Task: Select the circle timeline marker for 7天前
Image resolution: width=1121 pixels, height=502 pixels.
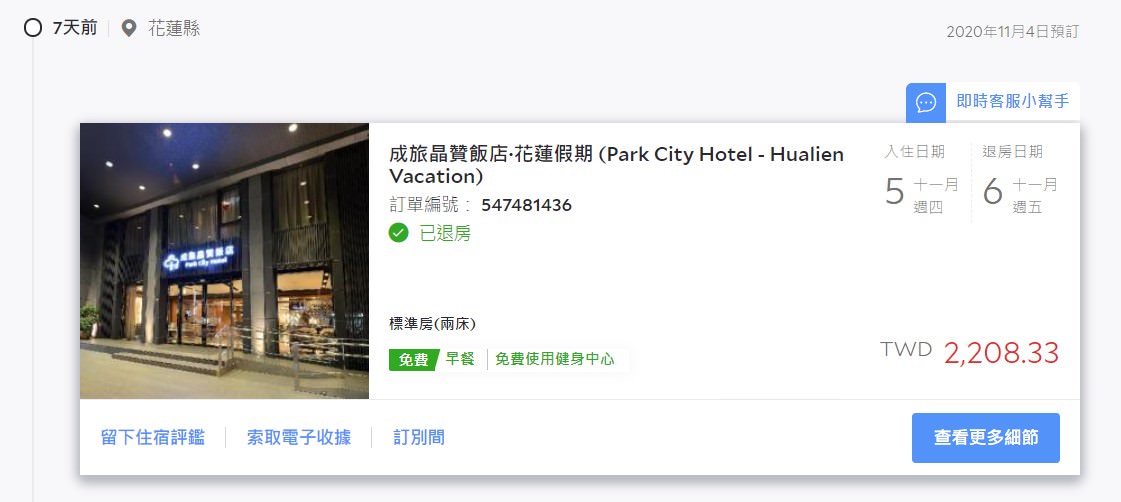Action: click(32, 29)
